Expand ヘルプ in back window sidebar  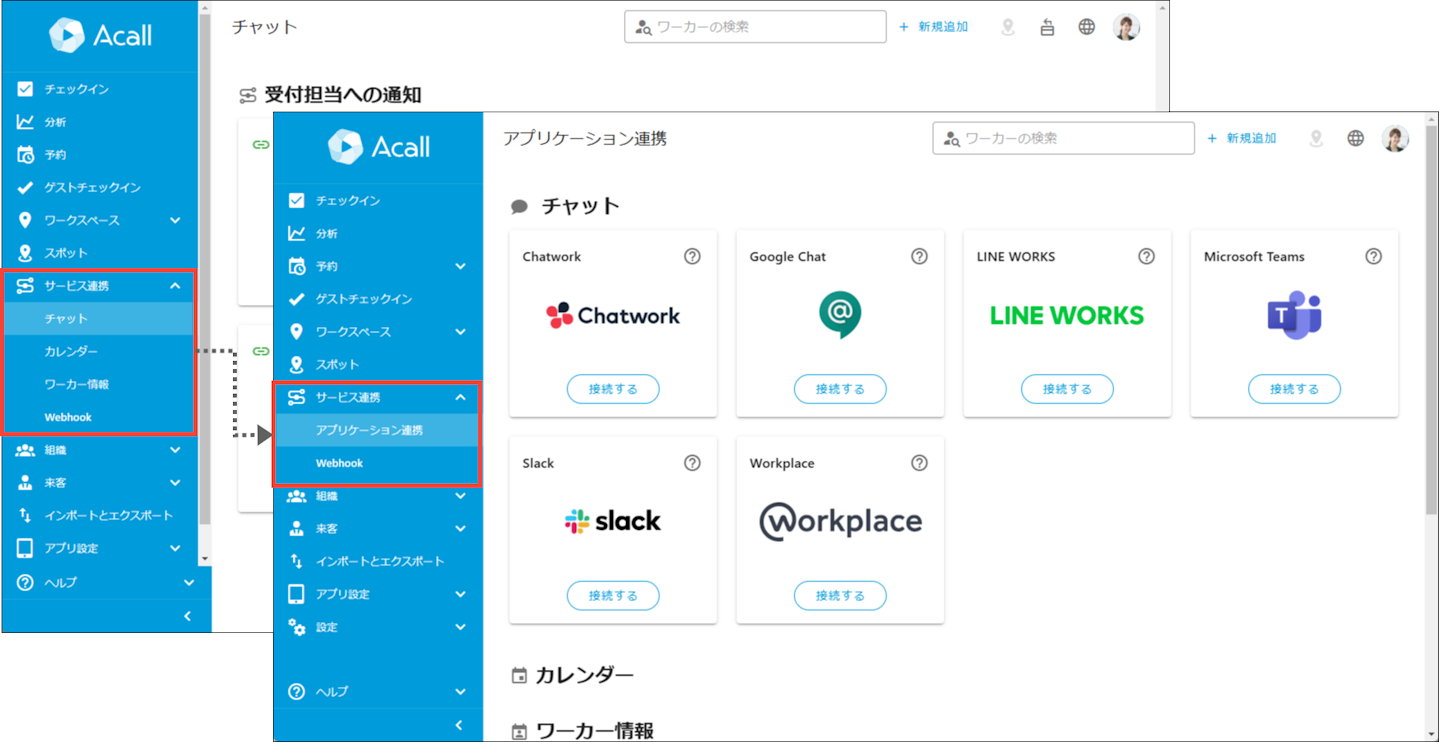point(189,582)
